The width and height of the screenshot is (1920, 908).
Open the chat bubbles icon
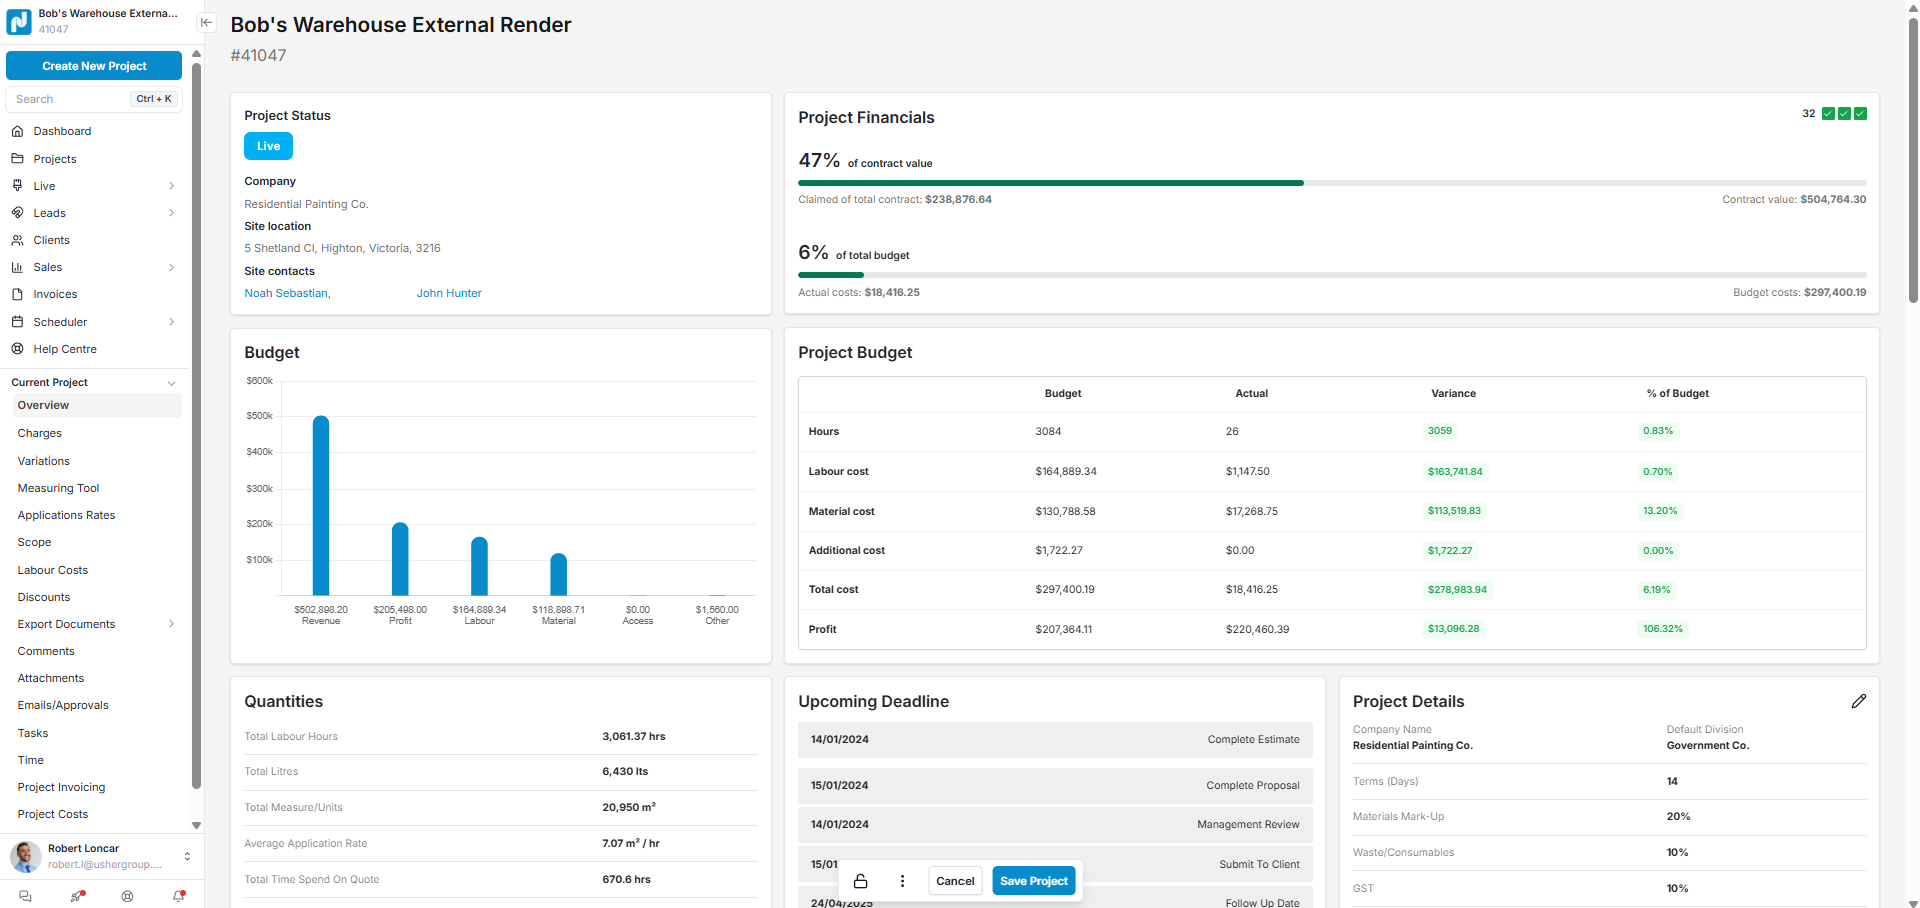26,896
